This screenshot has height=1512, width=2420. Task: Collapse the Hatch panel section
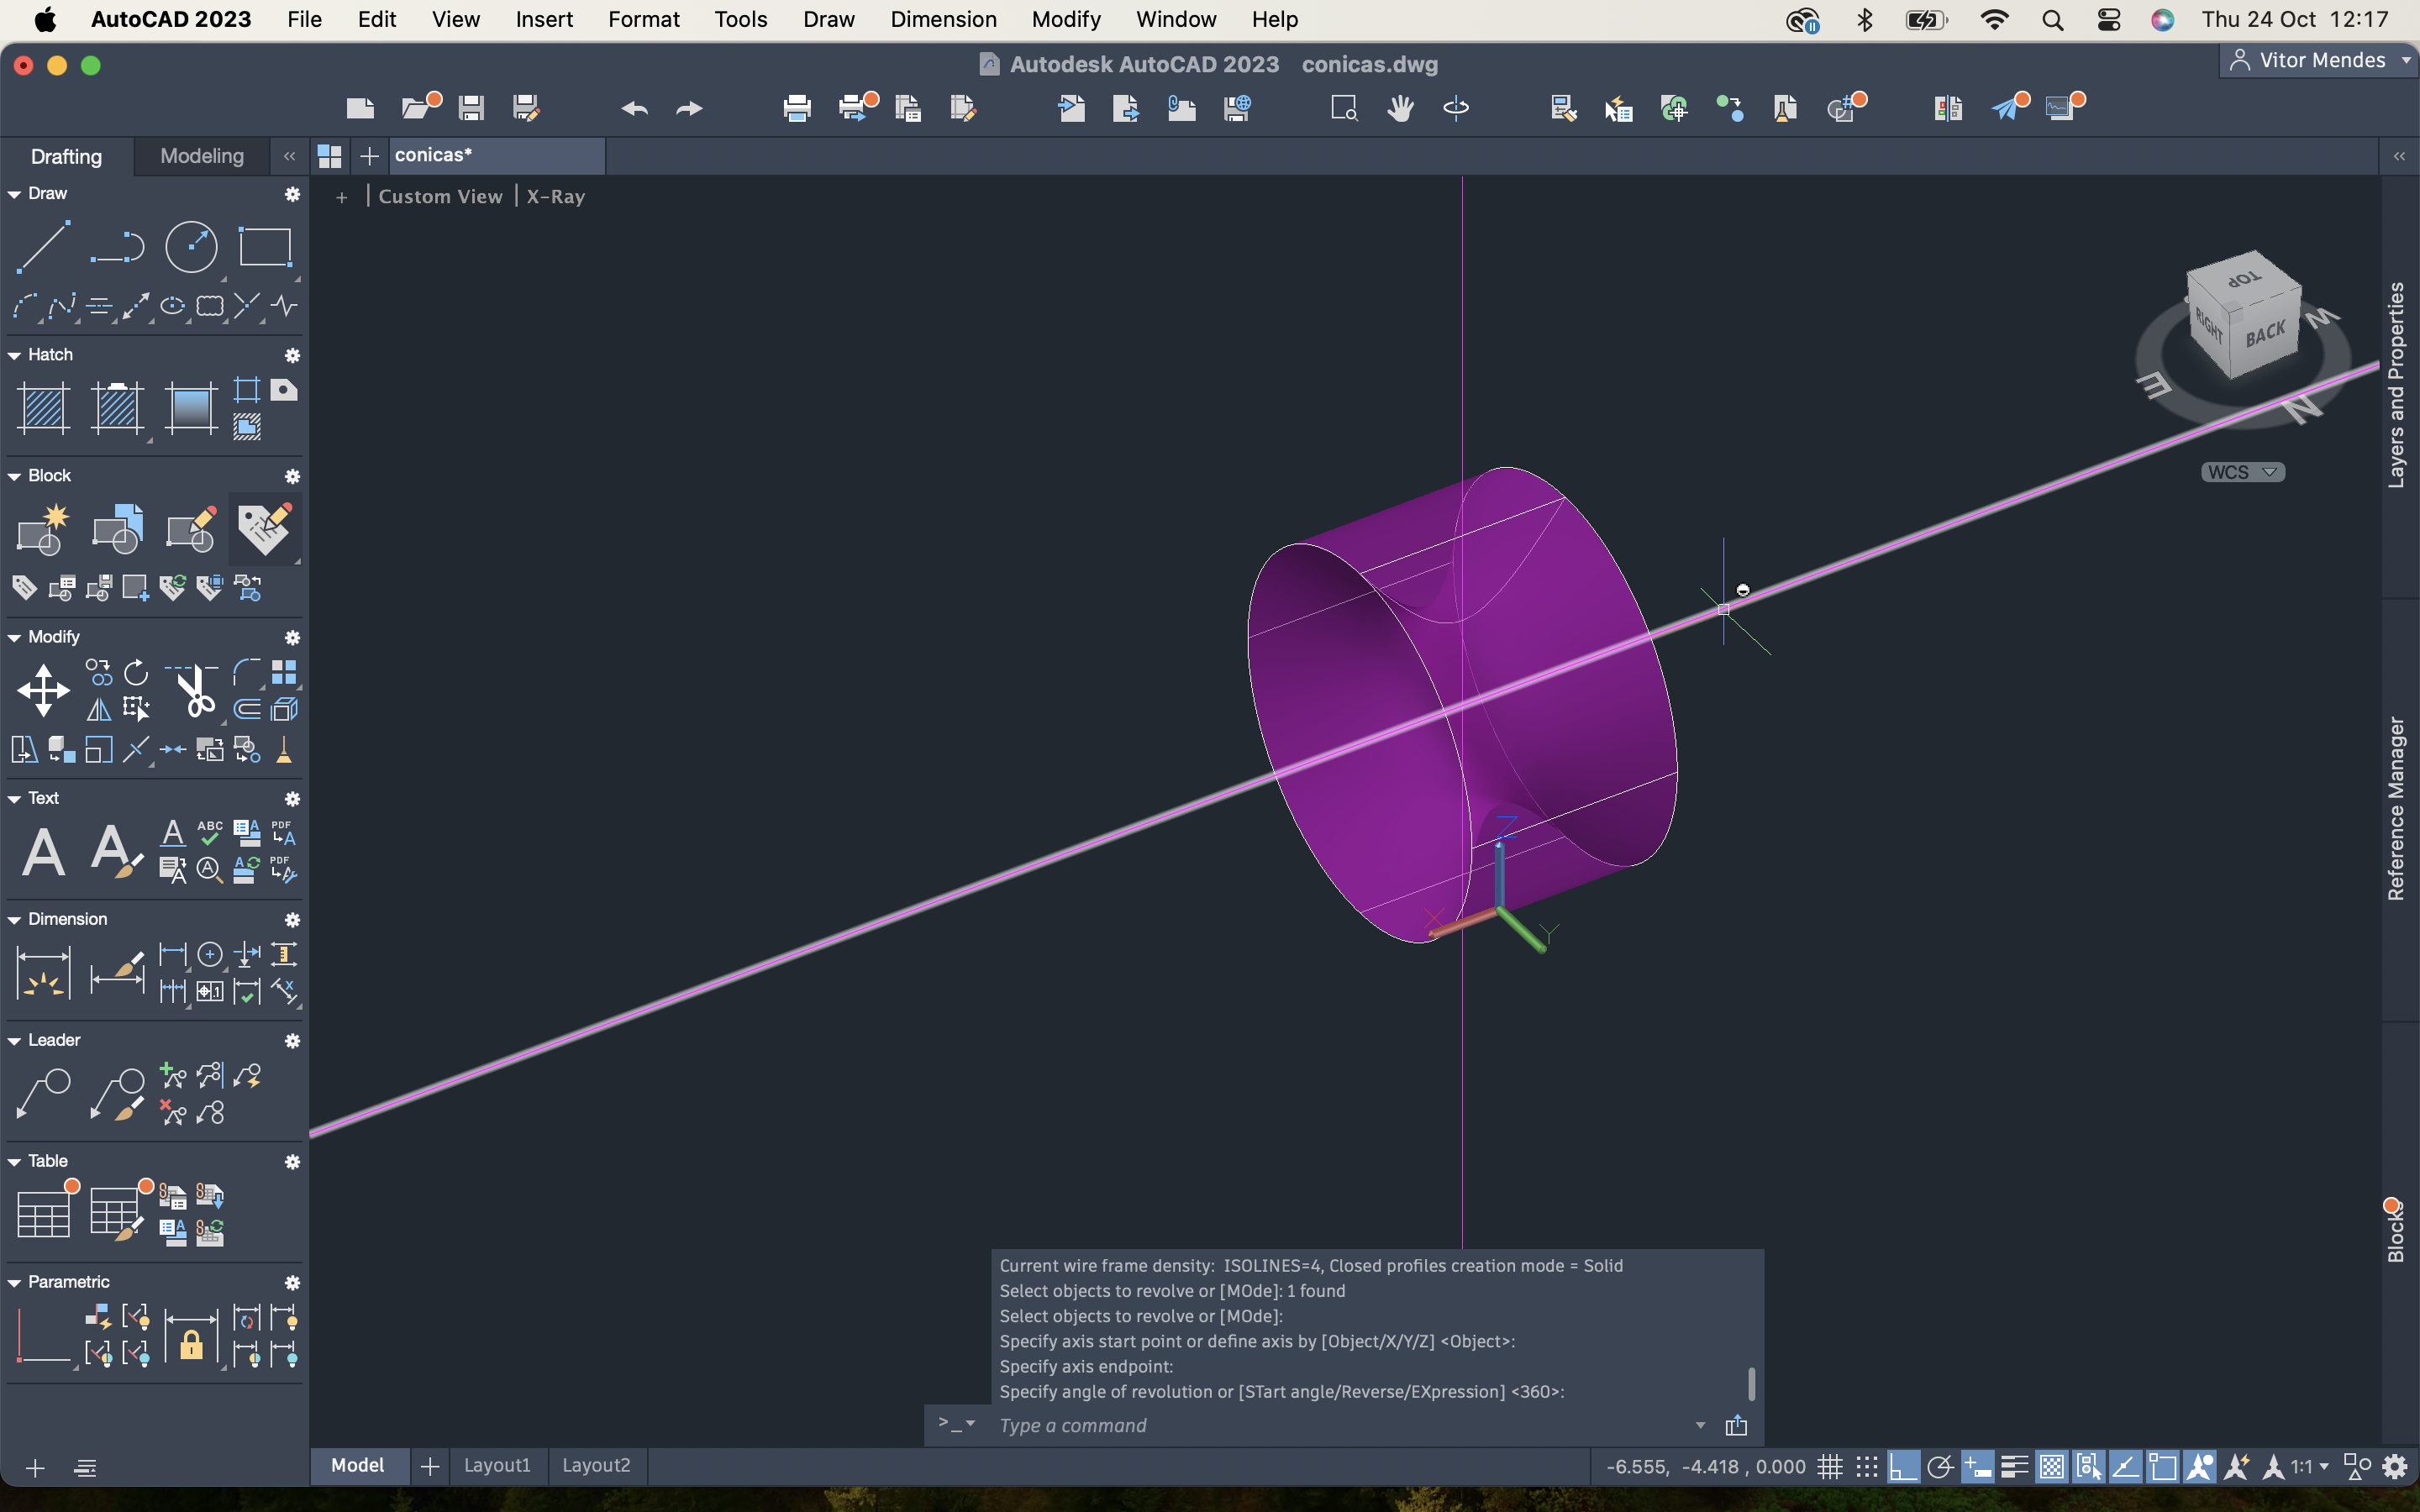coord(15,355)
